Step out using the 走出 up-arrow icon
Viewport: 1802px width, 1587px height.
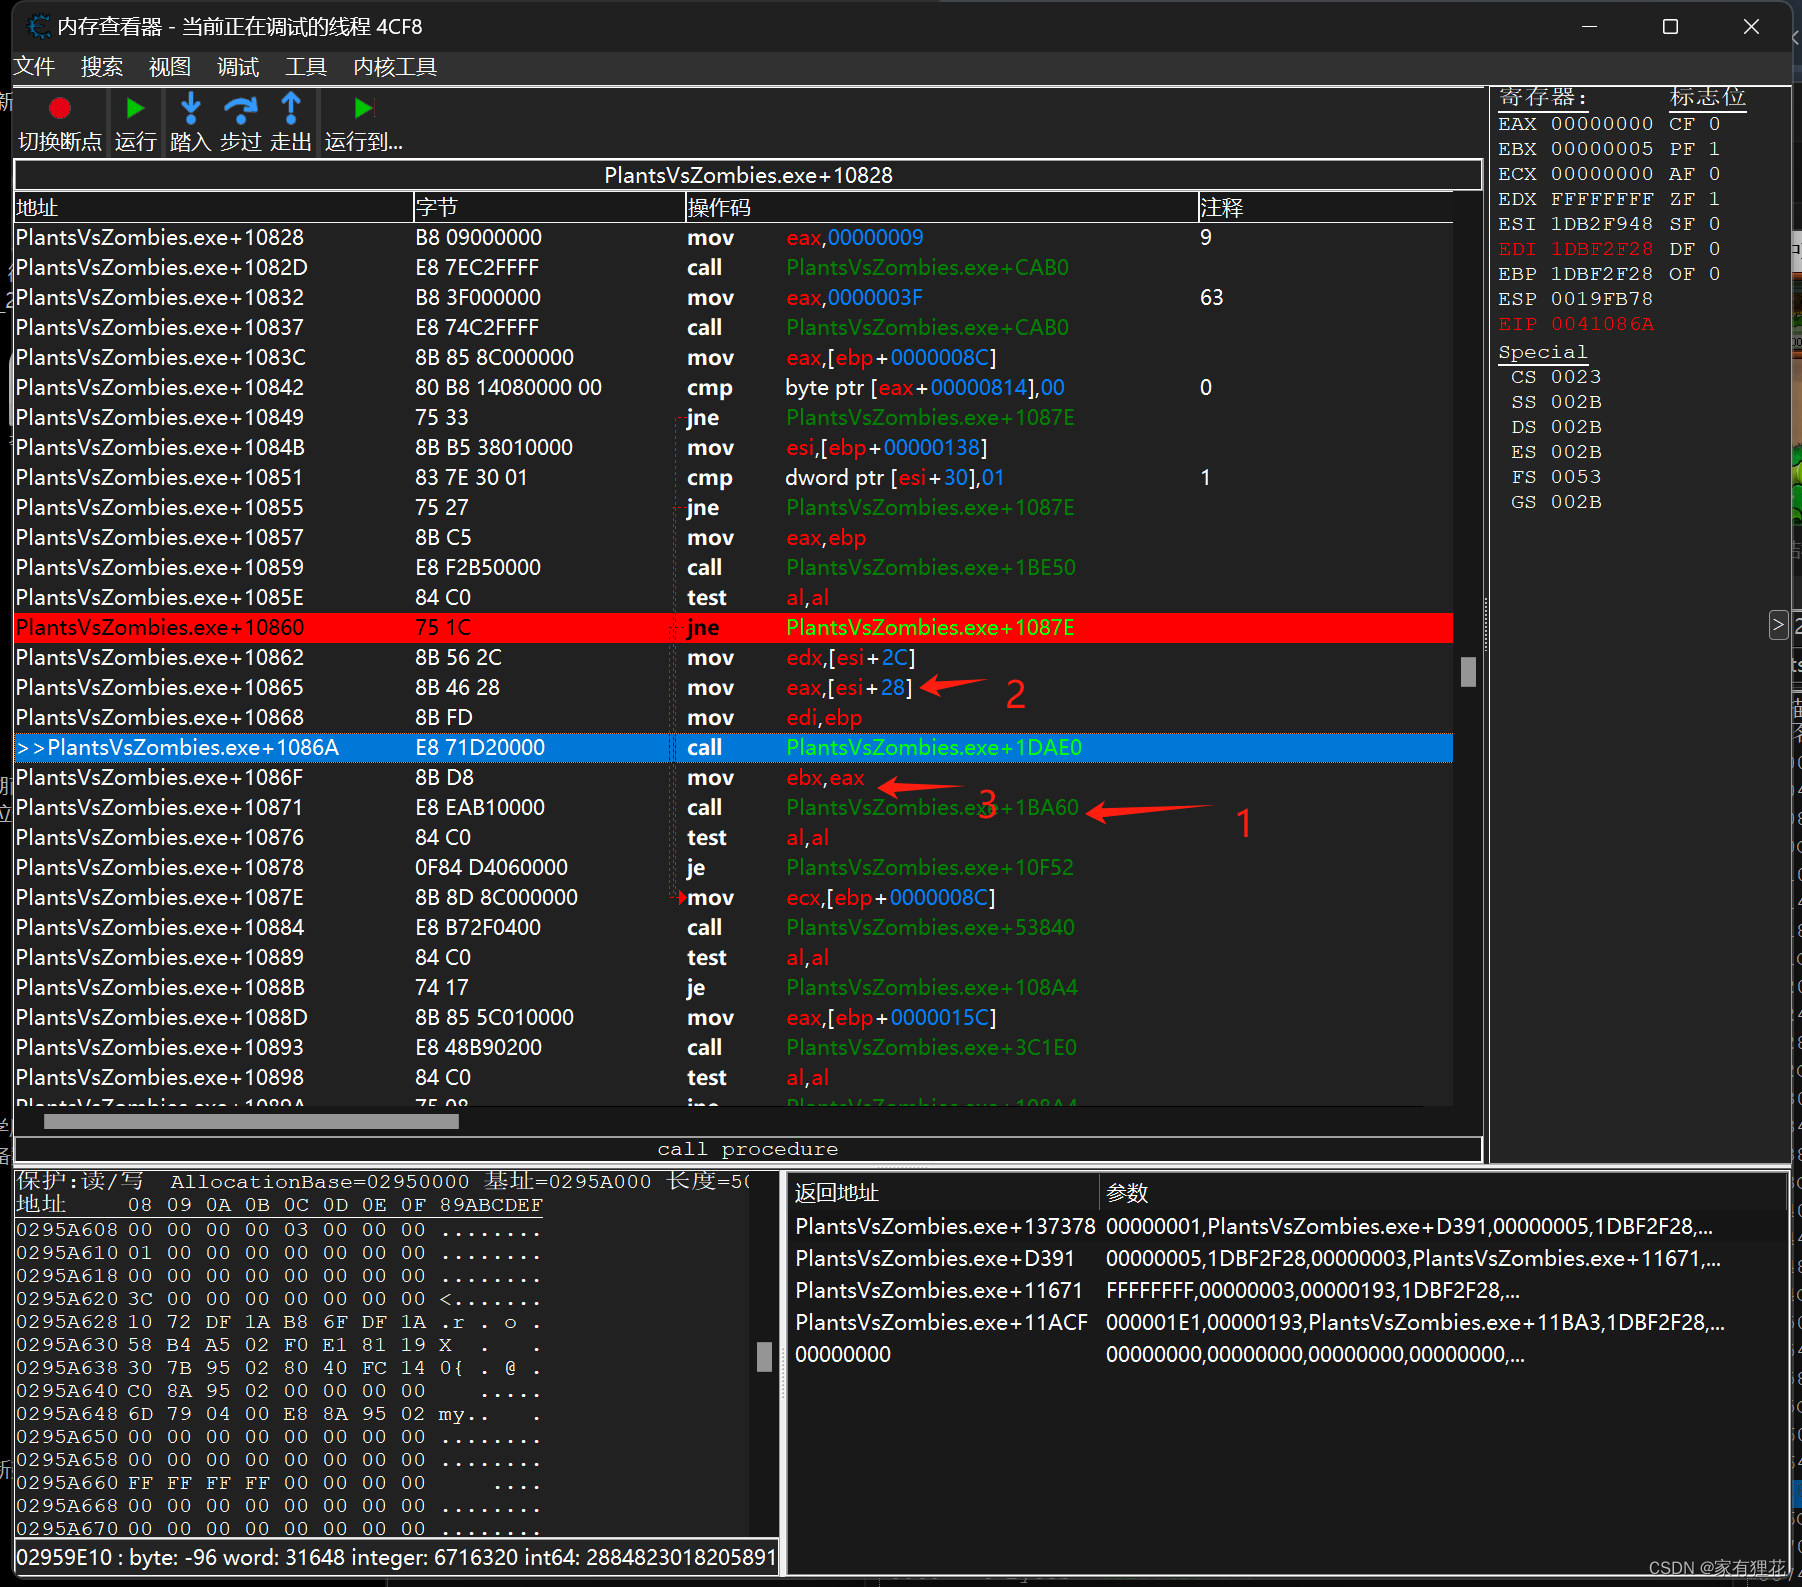point(291,108)
